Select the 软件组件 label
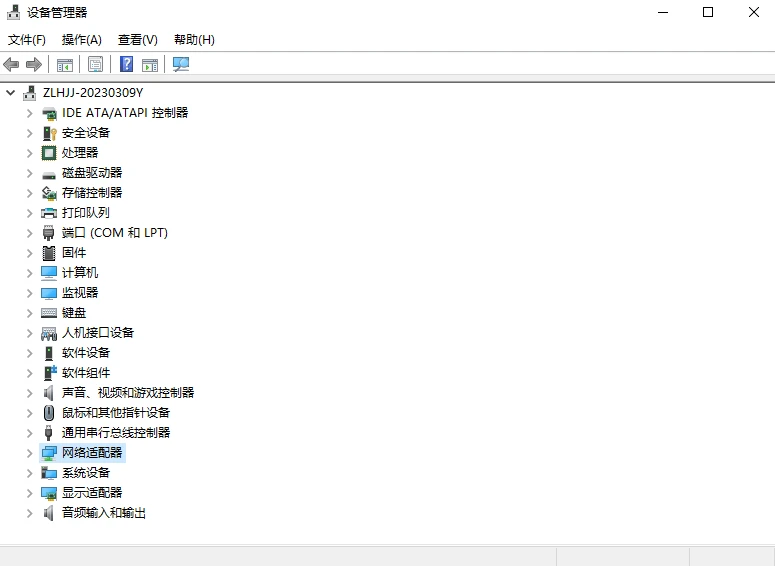Screen dimensions: 775x566 (86, 373)
